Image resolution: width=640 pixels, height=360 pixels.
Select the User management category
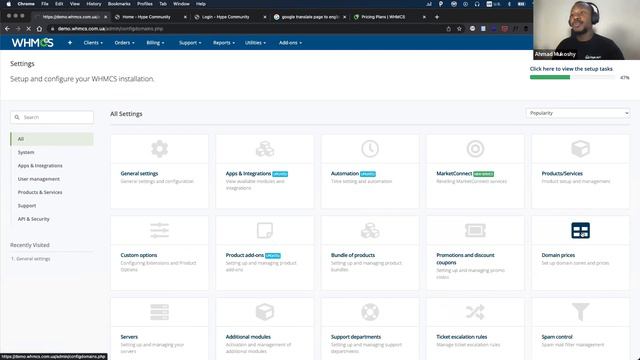click(38, 179)
